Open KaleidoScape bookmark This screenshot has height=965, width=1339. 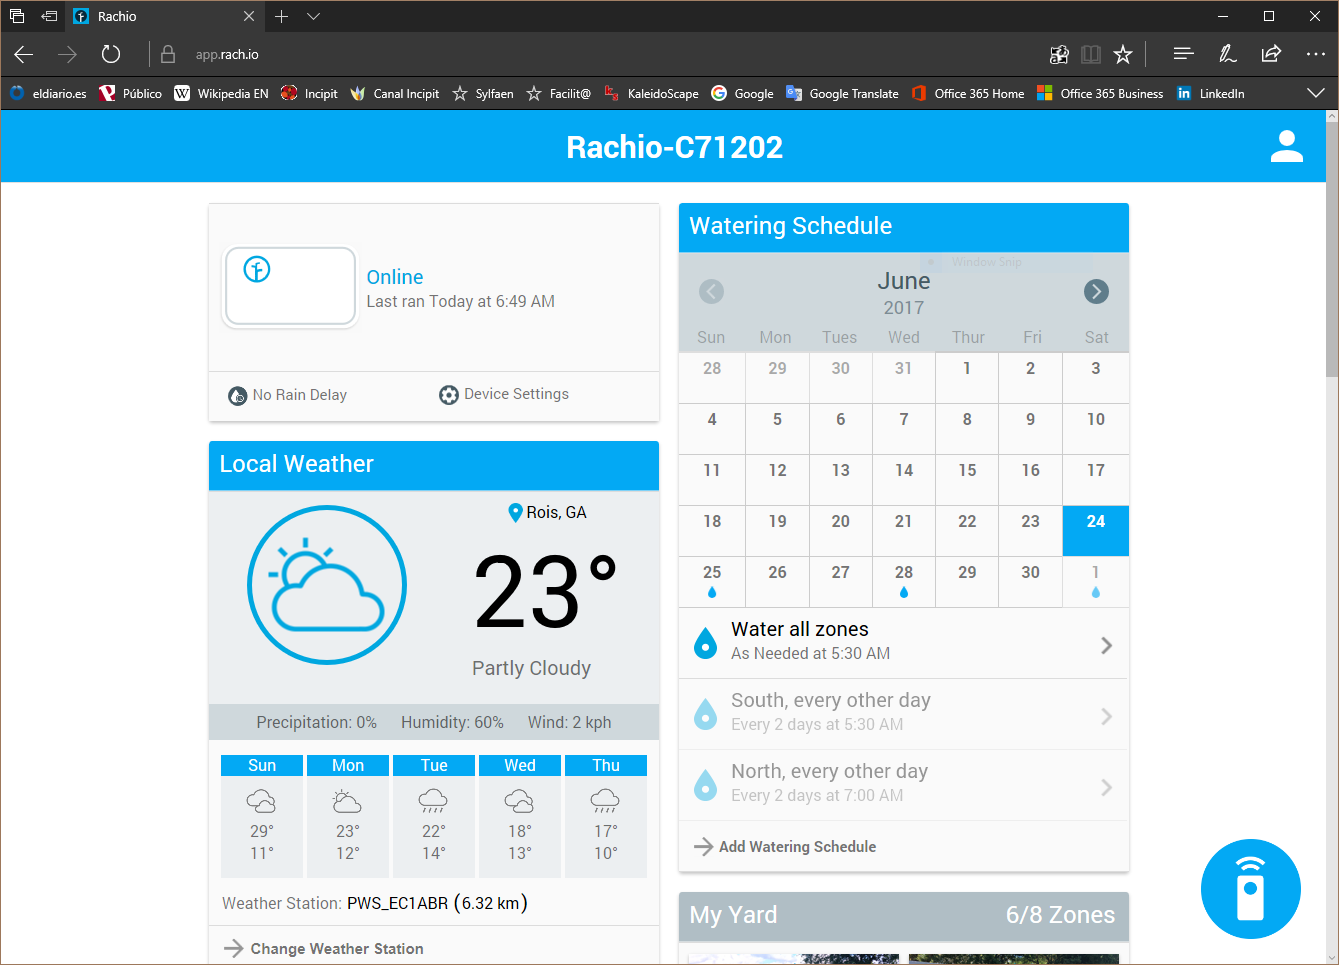tap(651, 93)
